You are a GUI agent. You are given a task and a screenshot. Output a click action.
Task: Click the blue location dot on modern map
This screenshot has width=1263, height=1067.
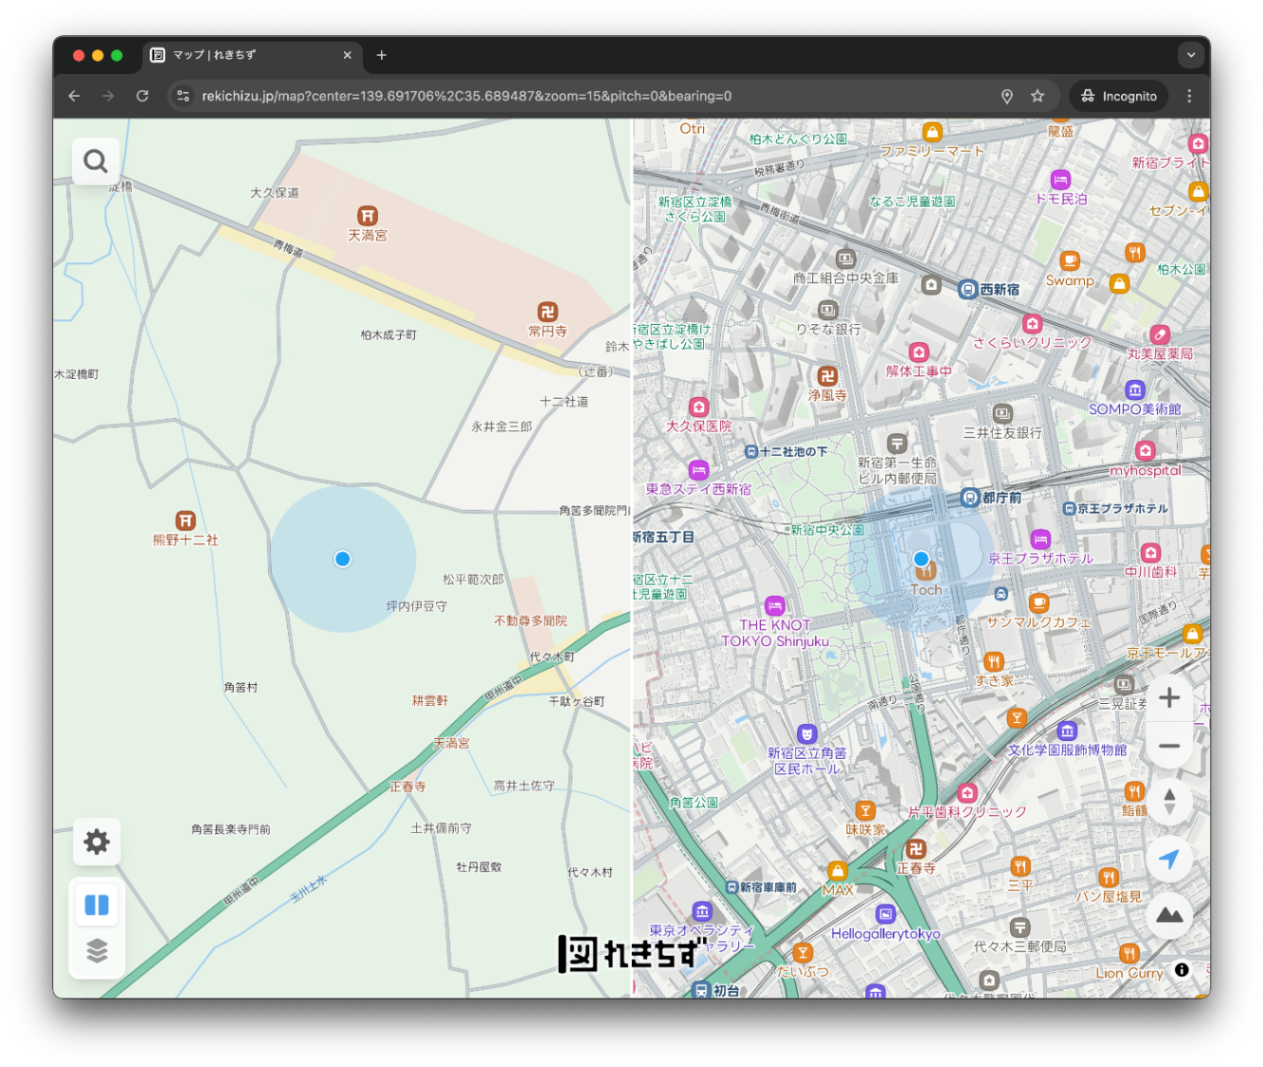(x=921, y=559)
